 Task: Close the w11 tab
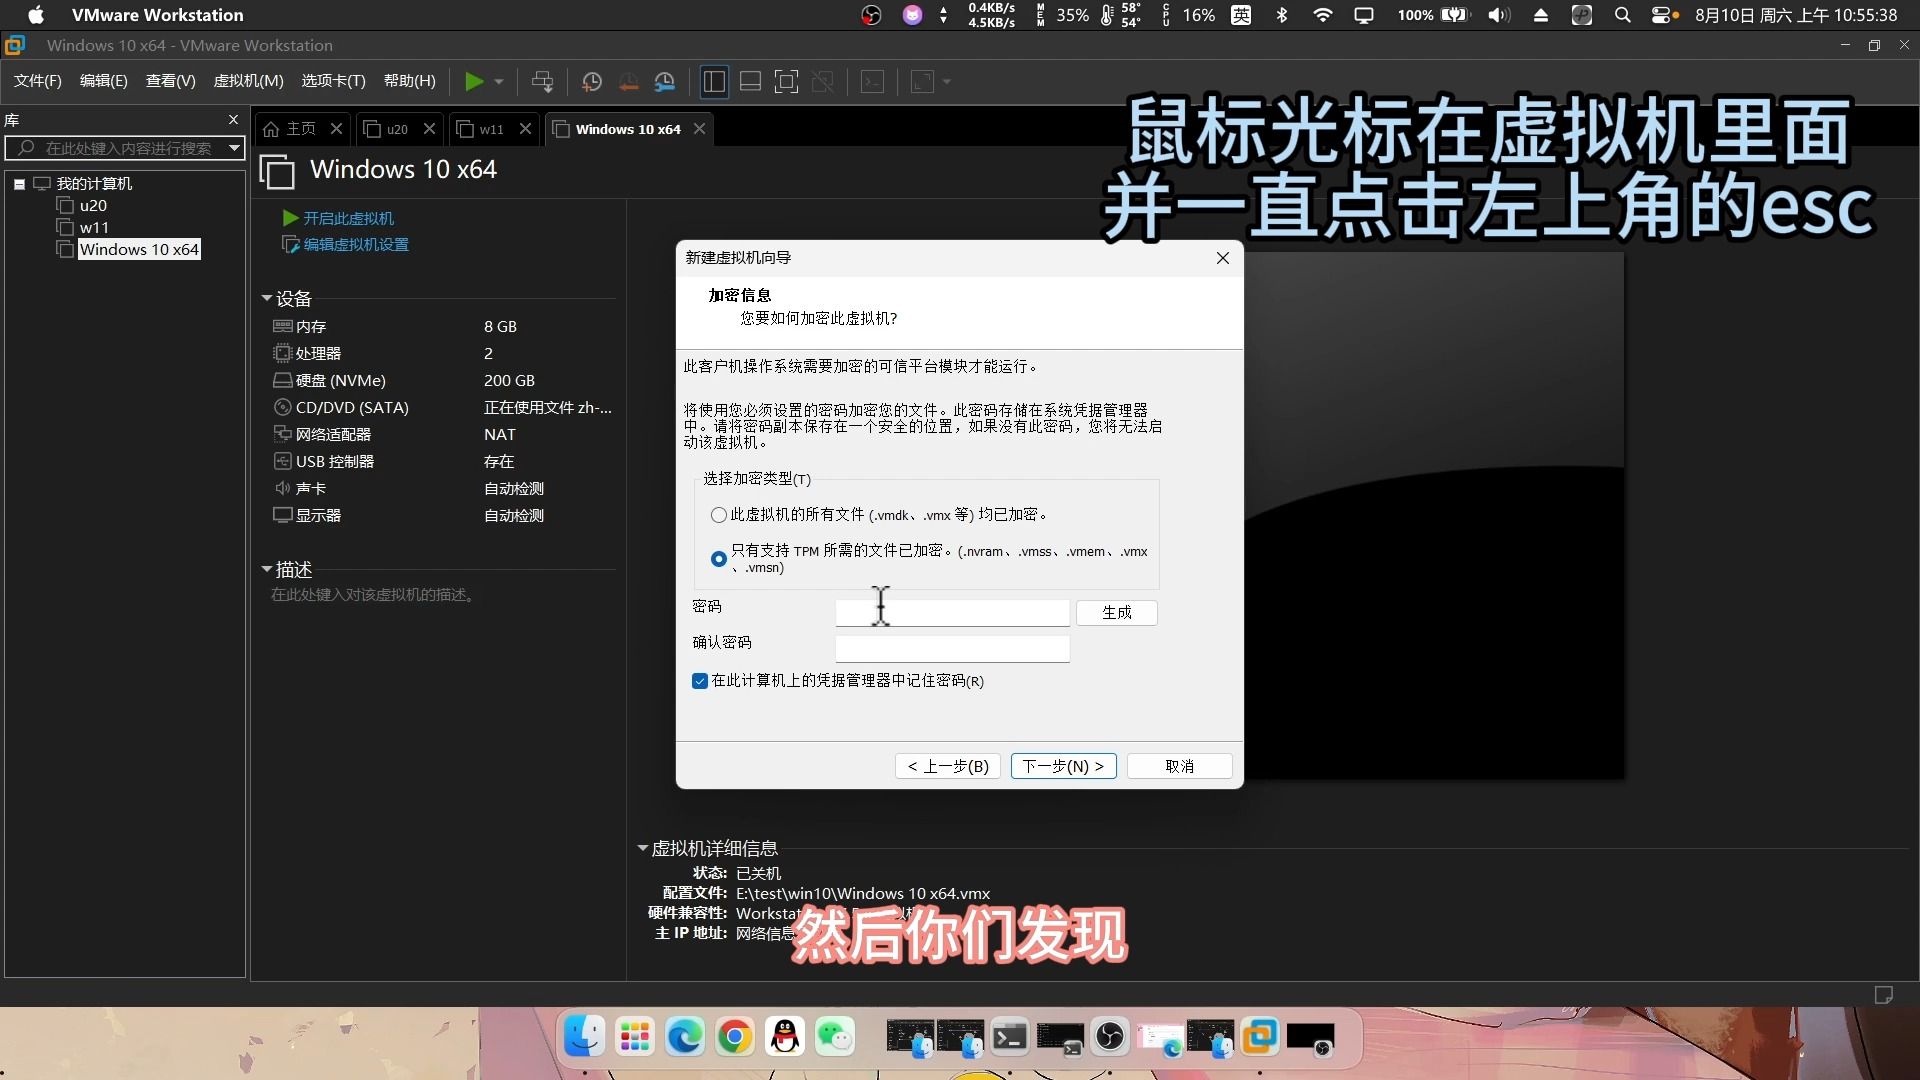(525, 129)
